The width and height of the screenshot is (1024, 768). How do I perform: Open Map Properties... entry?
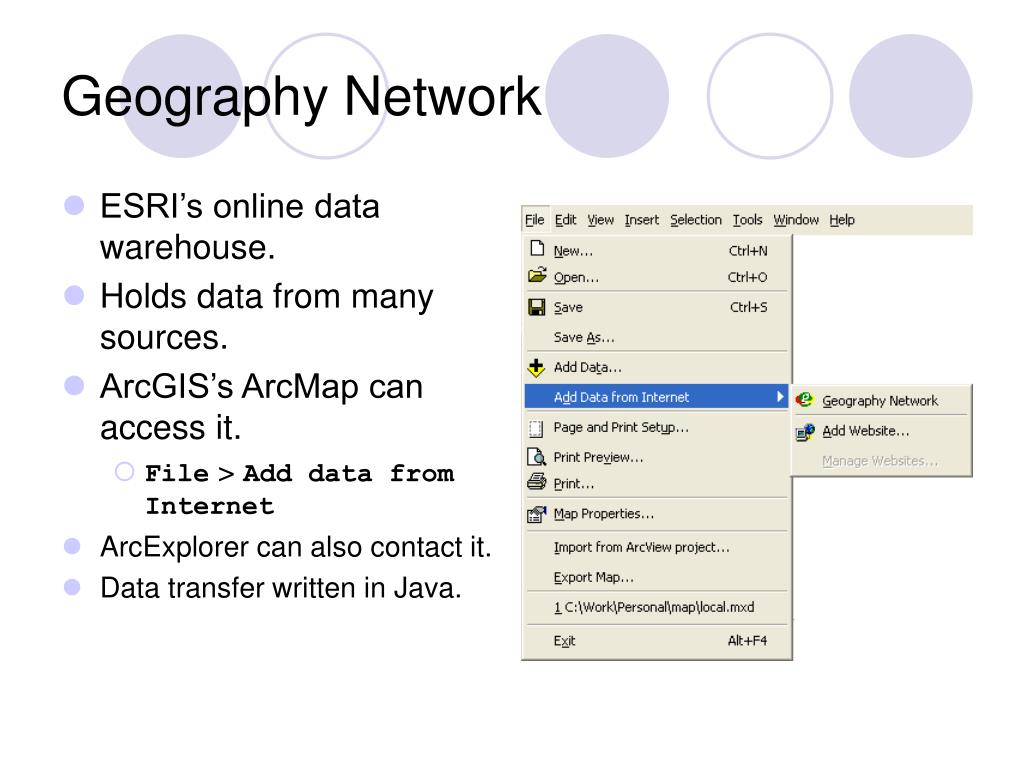656,514
